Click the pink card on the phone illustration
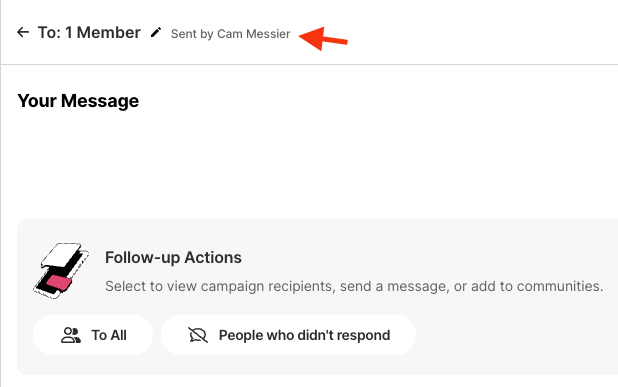618x387 pixels. click(59, 283)
